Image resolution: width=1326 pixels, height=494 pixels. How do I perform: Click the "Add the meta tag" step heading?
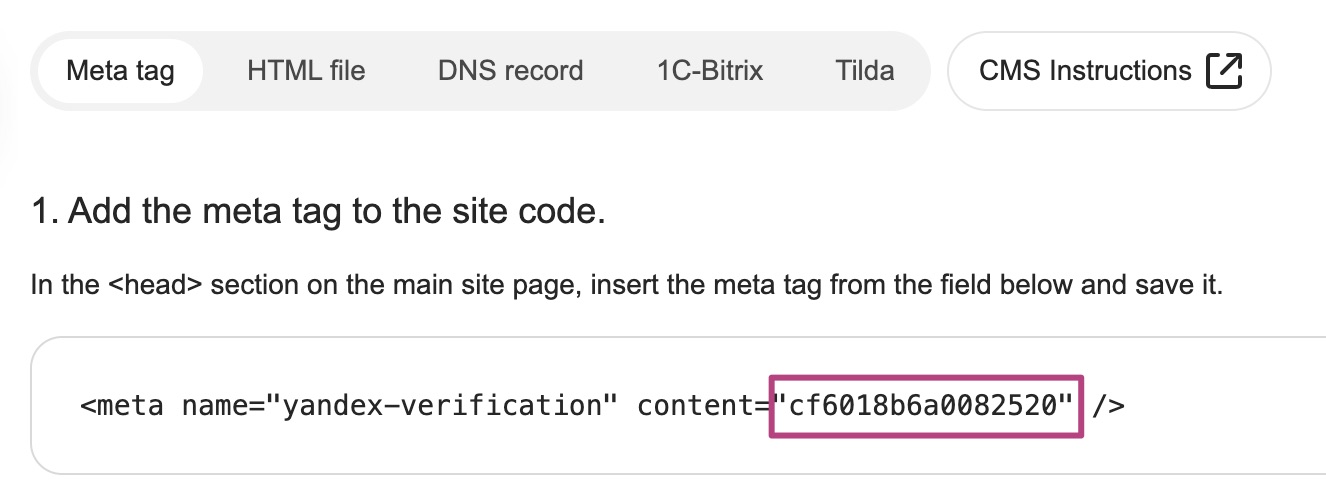(240, 213)
